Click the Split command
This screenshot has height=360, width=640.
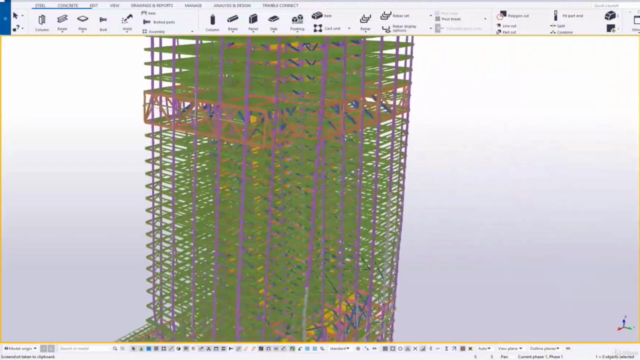558,26
